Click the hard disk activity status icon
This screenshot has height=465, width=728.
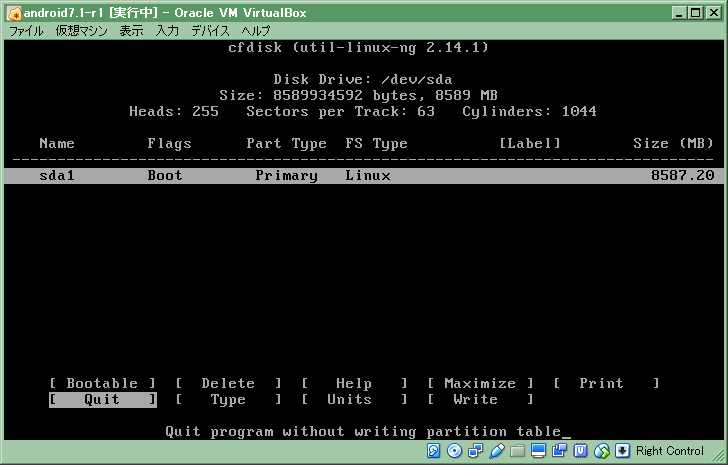coord(433,451)
